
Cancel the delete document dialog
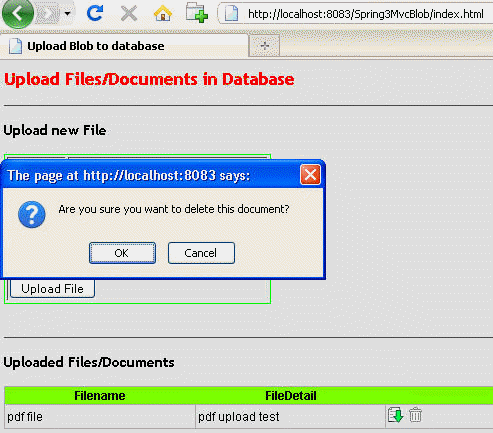pos(201,253)
